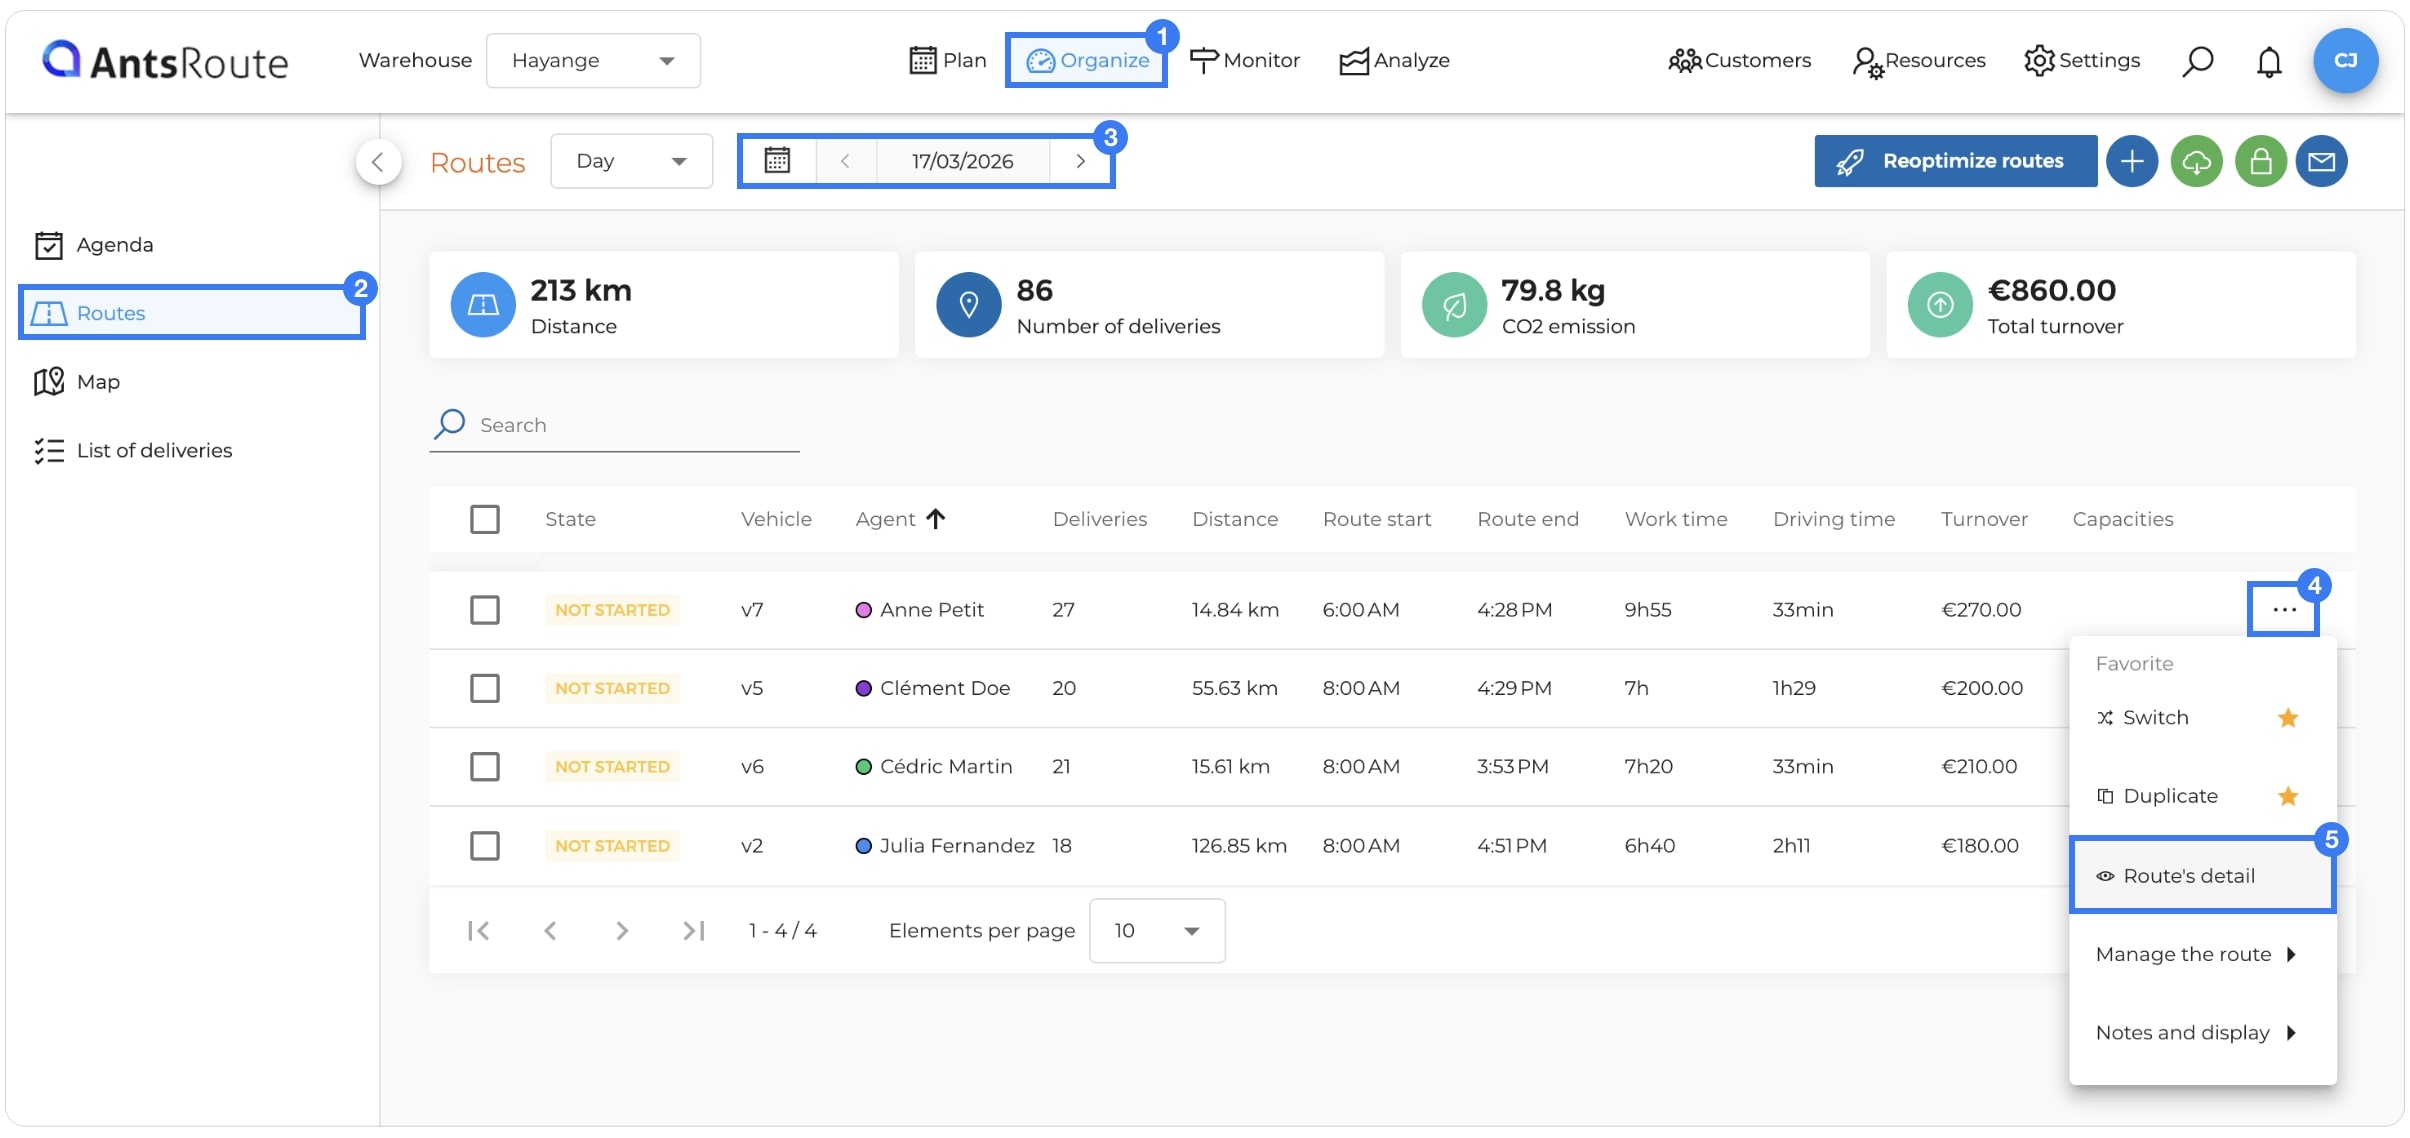
Task: Tick the checkbox for Clément Doe route
Action: tap(485, 688)
